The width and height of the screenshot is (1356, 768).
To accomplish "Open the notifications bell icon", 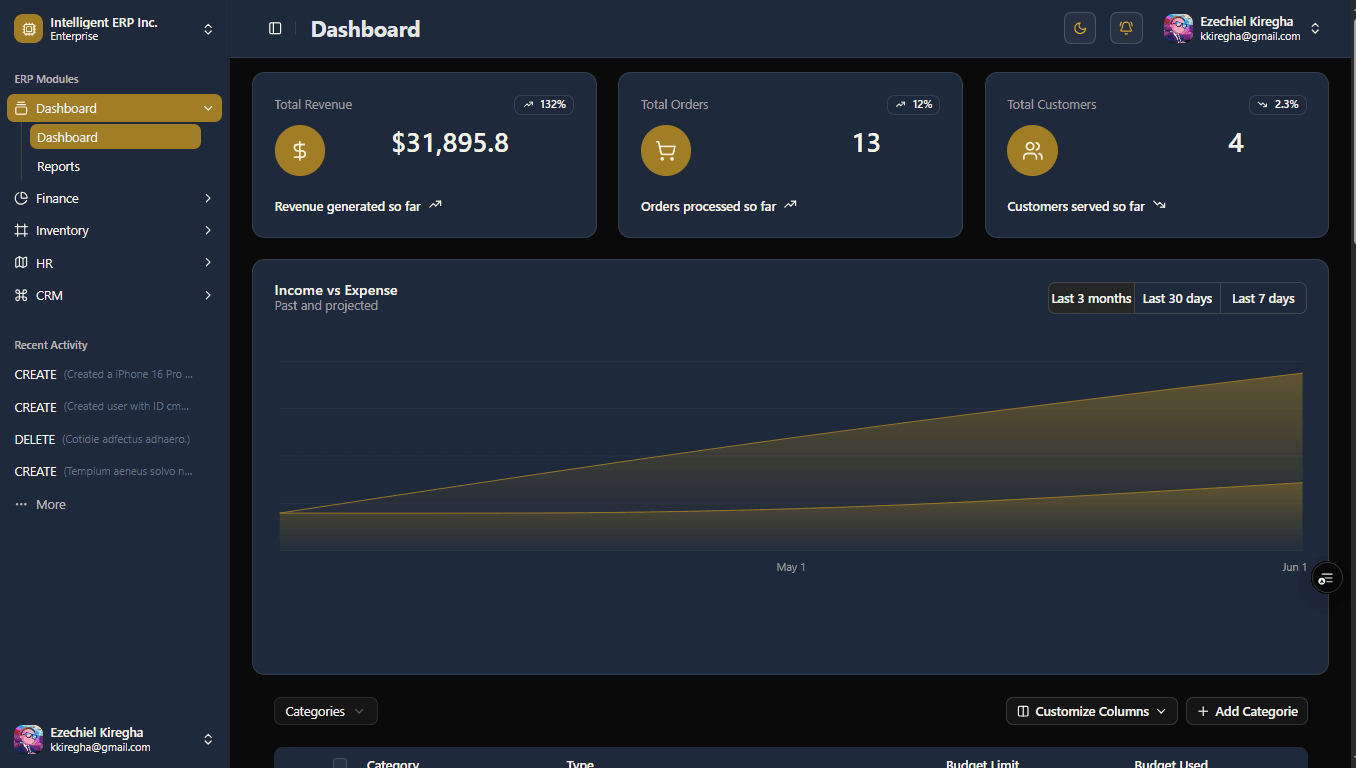I will coord(1126,28).
